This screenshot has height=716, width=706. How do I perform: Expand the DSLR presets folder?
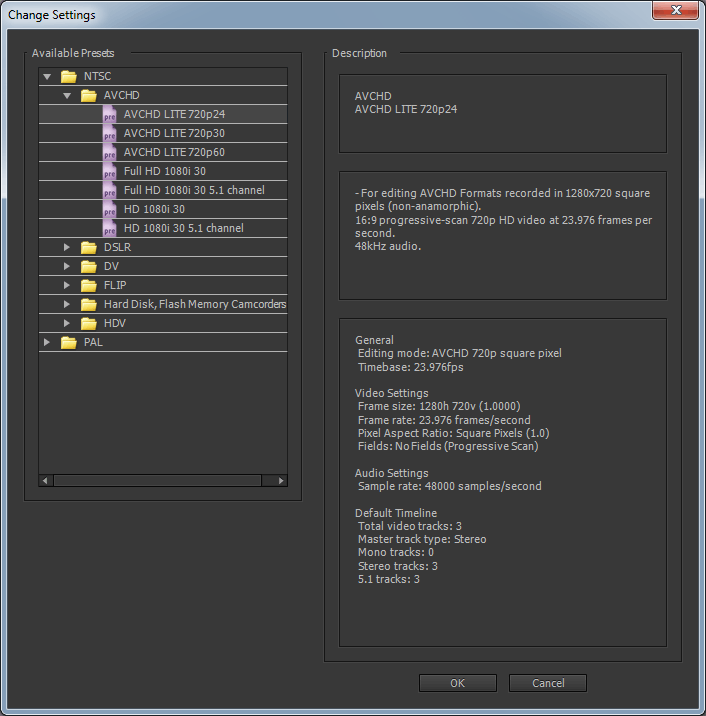coord(67,247)
